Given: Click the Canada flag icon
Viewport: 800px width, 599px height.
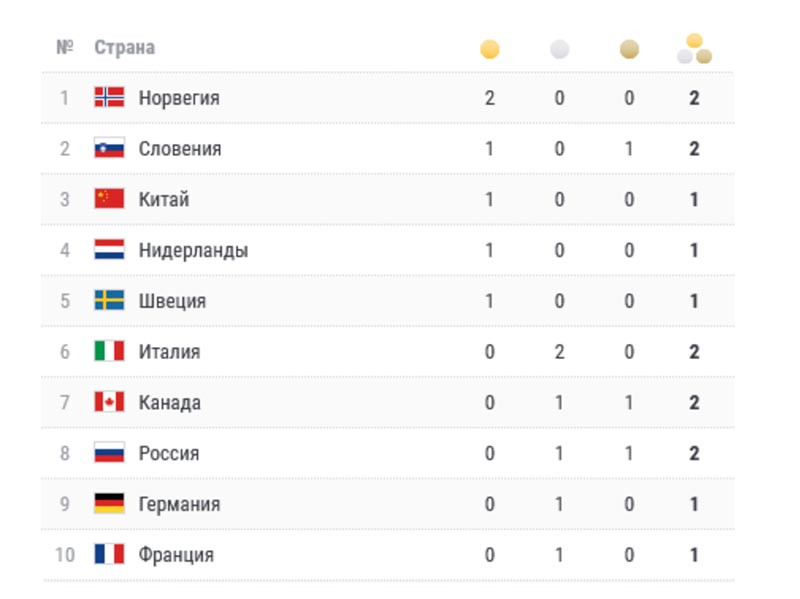Looking at the screenshot, I should tap(109, 402).
